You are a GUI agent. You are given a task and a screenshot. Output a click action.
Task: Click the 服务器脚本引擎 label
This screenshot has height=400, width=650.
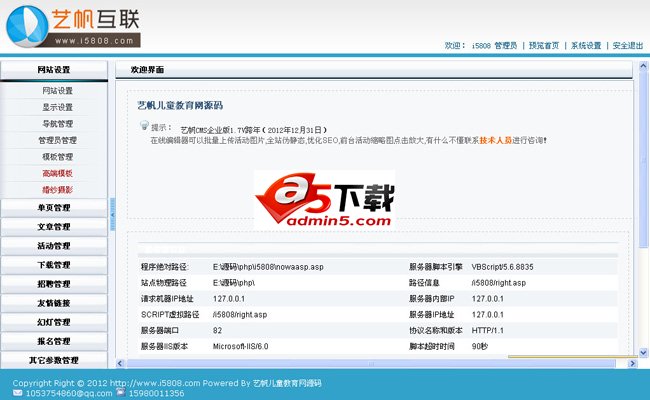[x=436, y=267]
